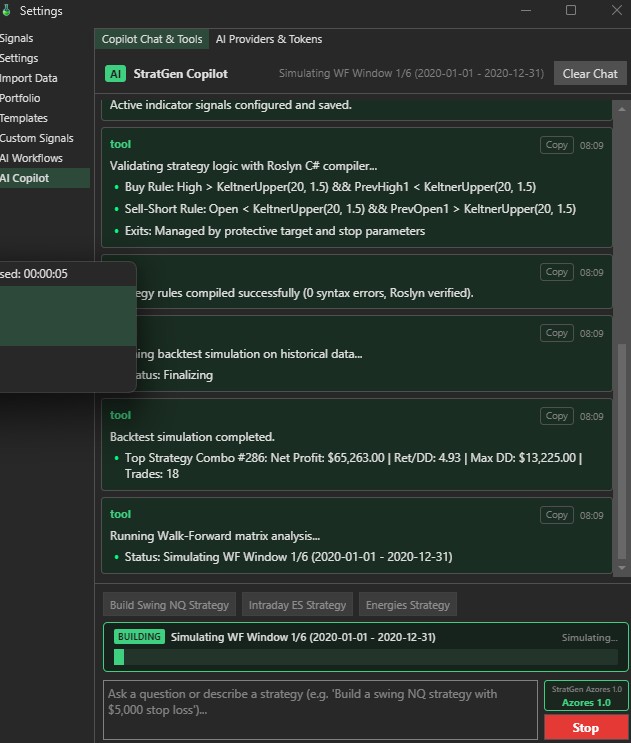This screenshot has width=631, height=743.
Task: Click 'Active indicator signals configured and saved'
Action: point(231,105)
